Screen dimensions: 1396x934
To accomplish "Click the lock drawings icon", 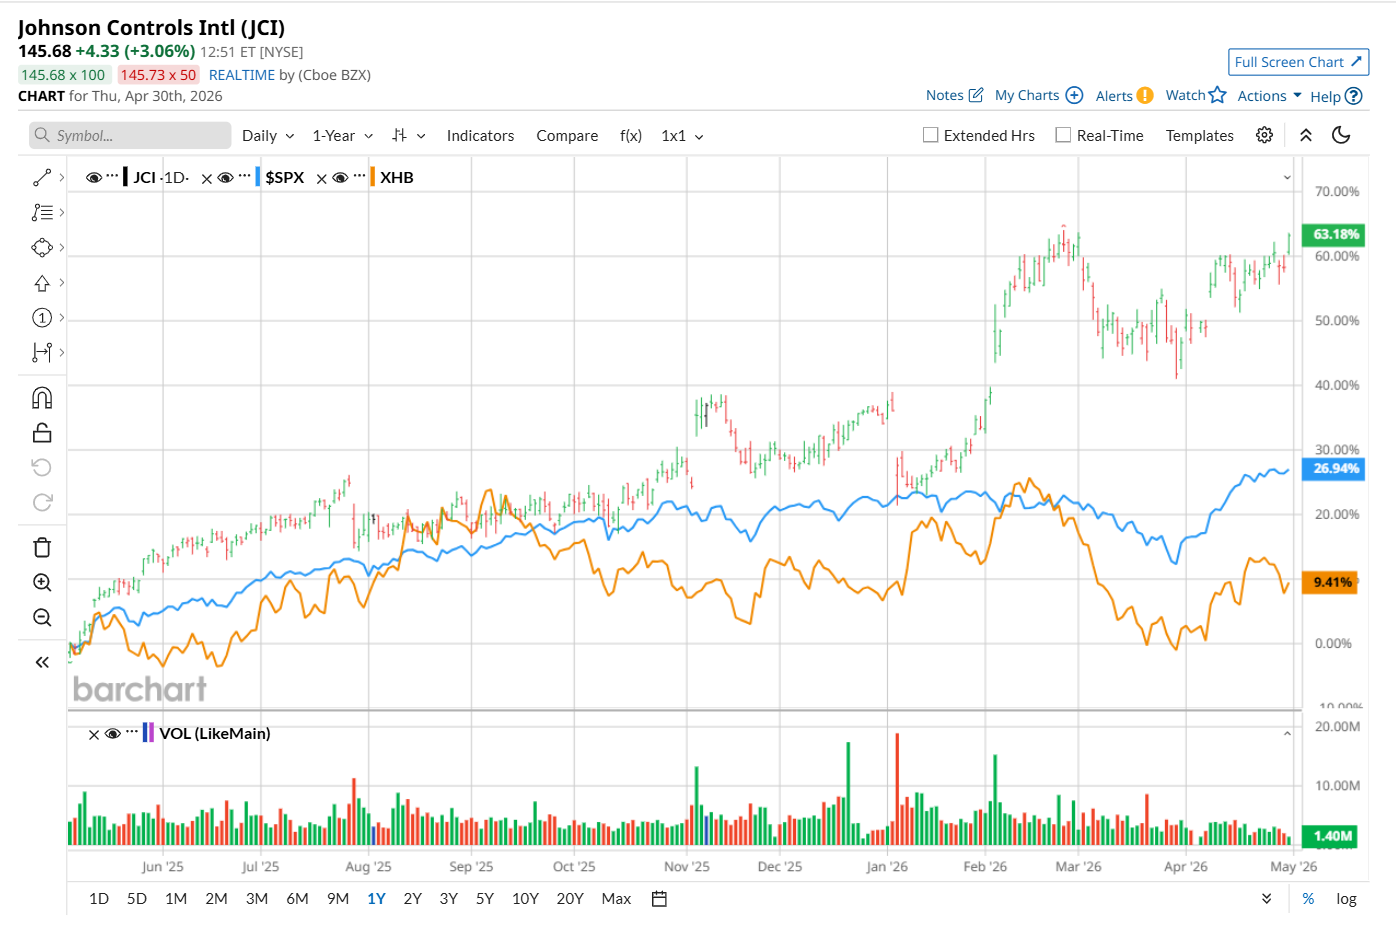I will point(42,433).
